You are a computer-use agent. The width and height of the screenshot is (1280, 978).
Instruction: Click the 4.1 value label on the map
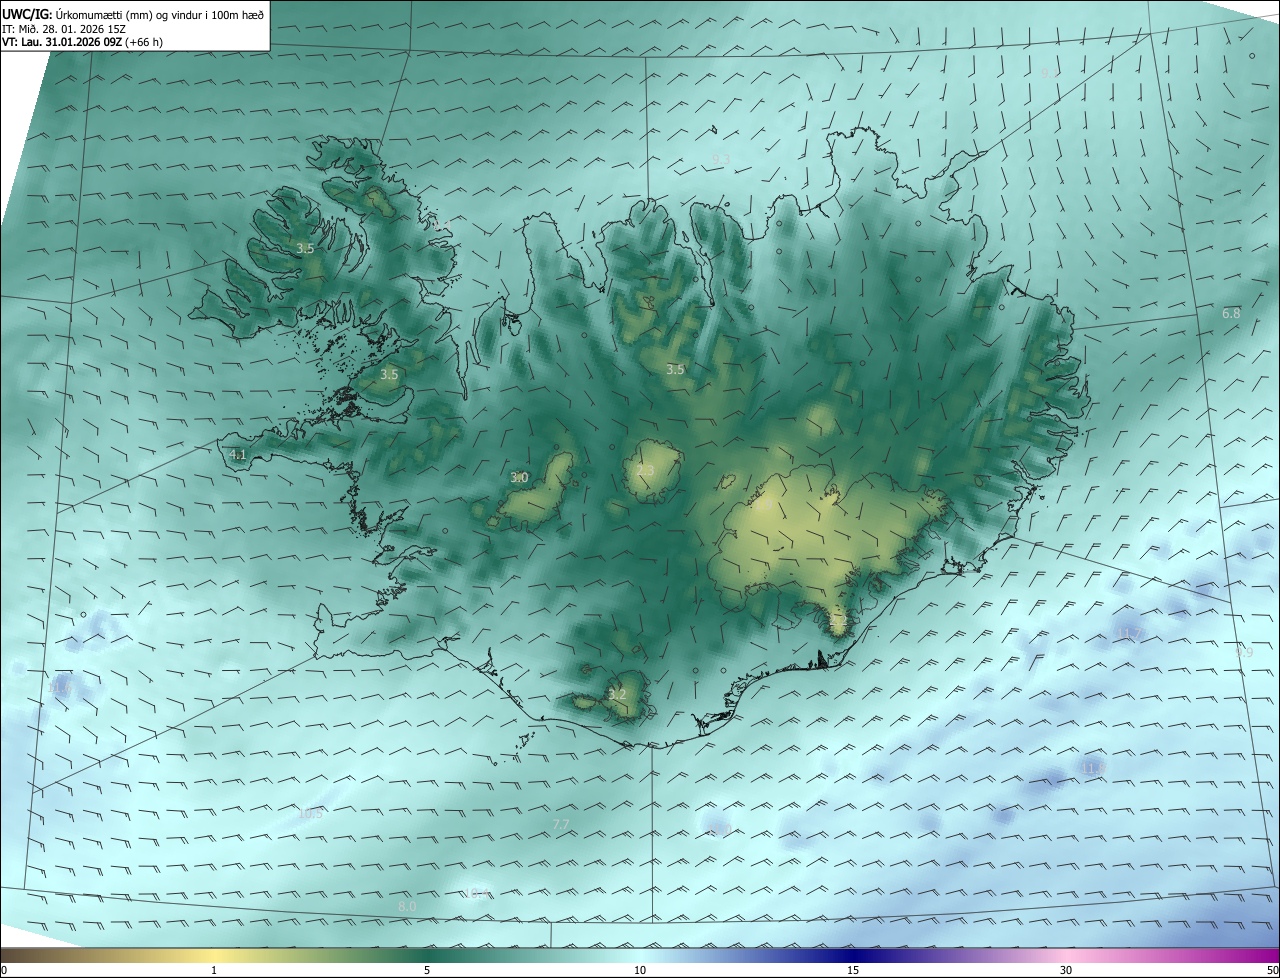(238, 454)
